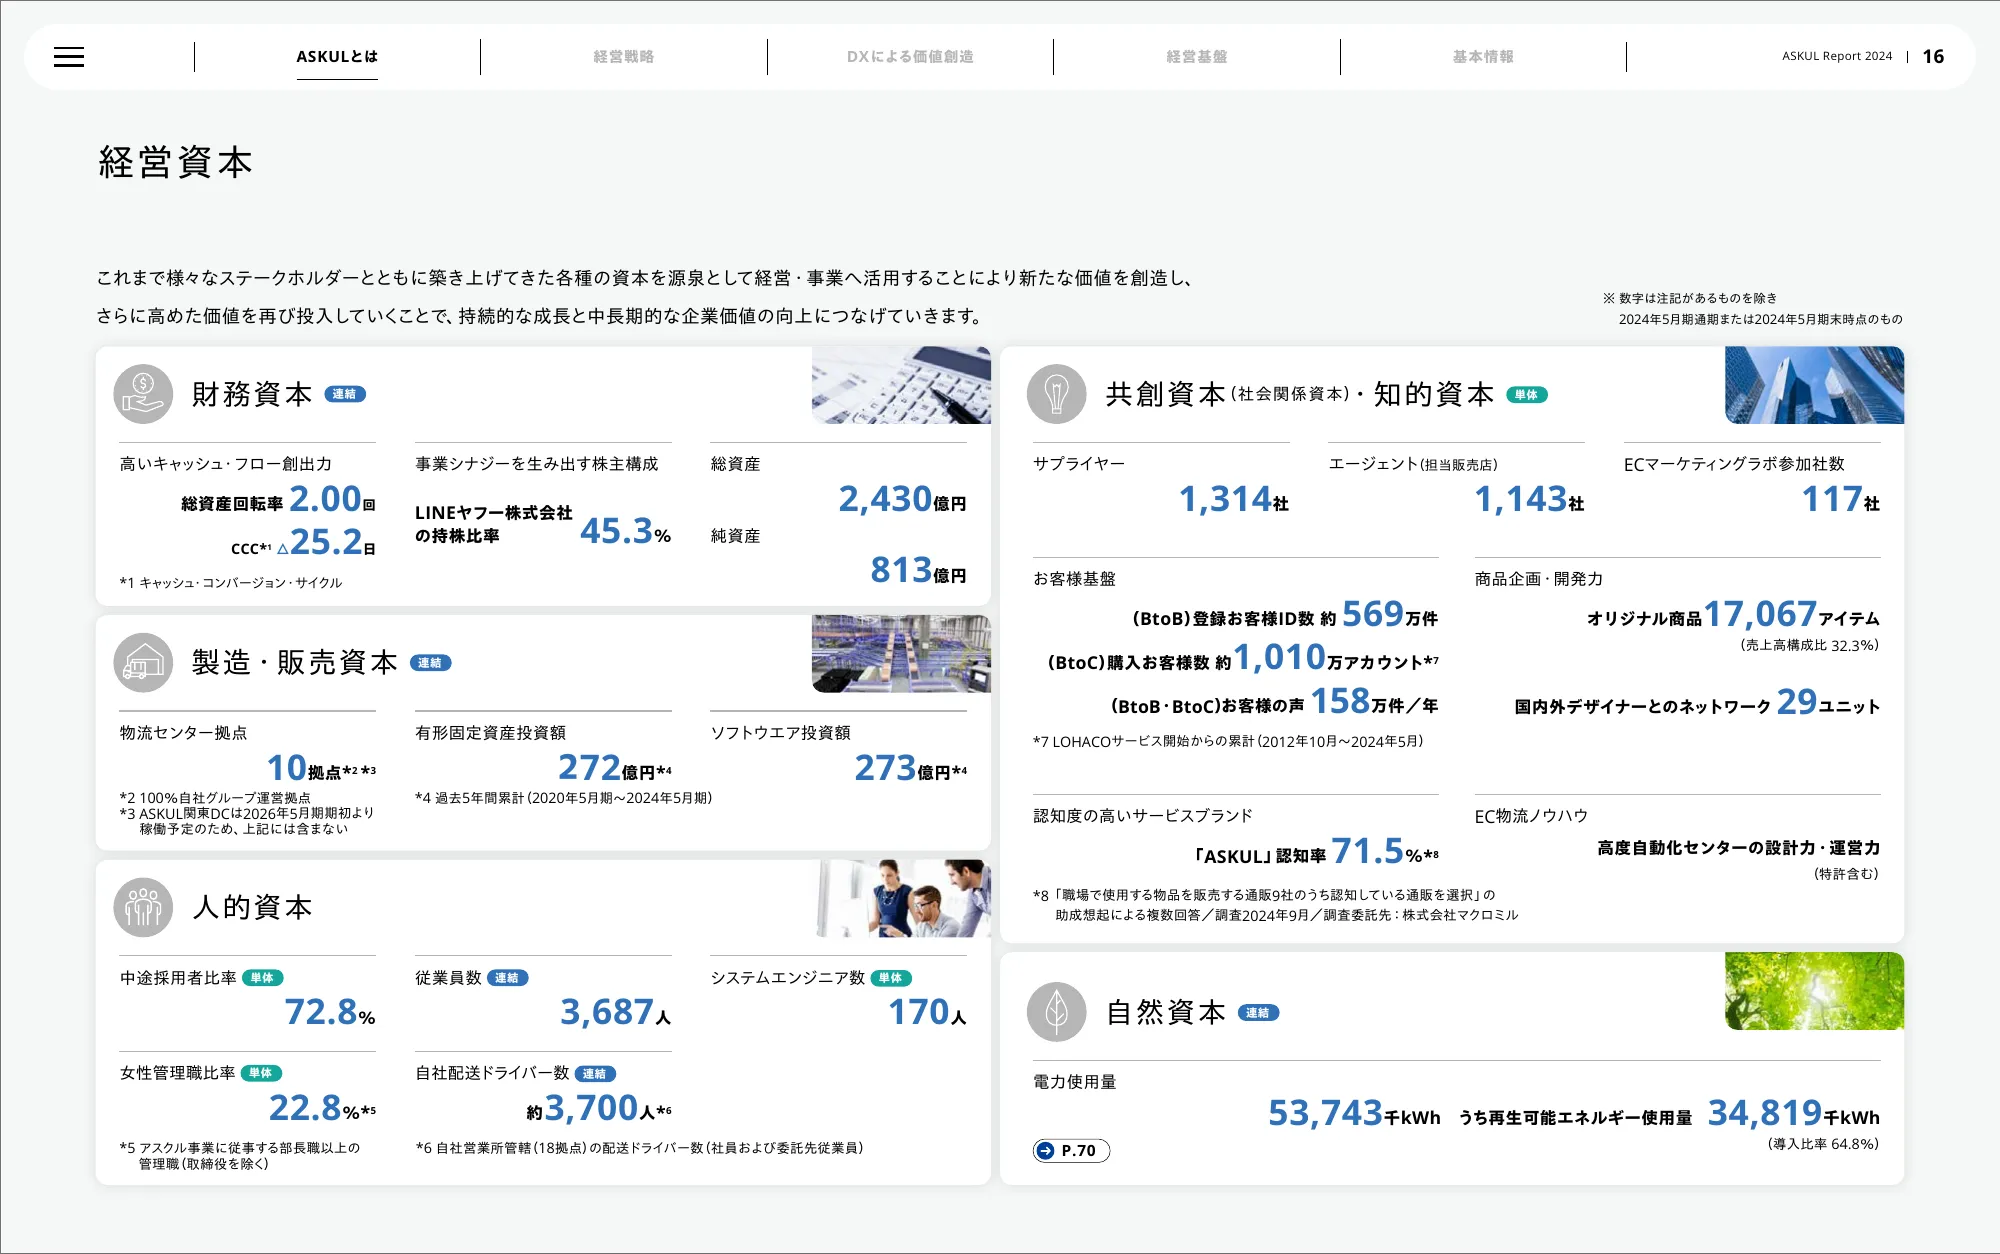
Task: Open the 経営戦略 tab
Action: pyautogui.click(x=623, y=57)
